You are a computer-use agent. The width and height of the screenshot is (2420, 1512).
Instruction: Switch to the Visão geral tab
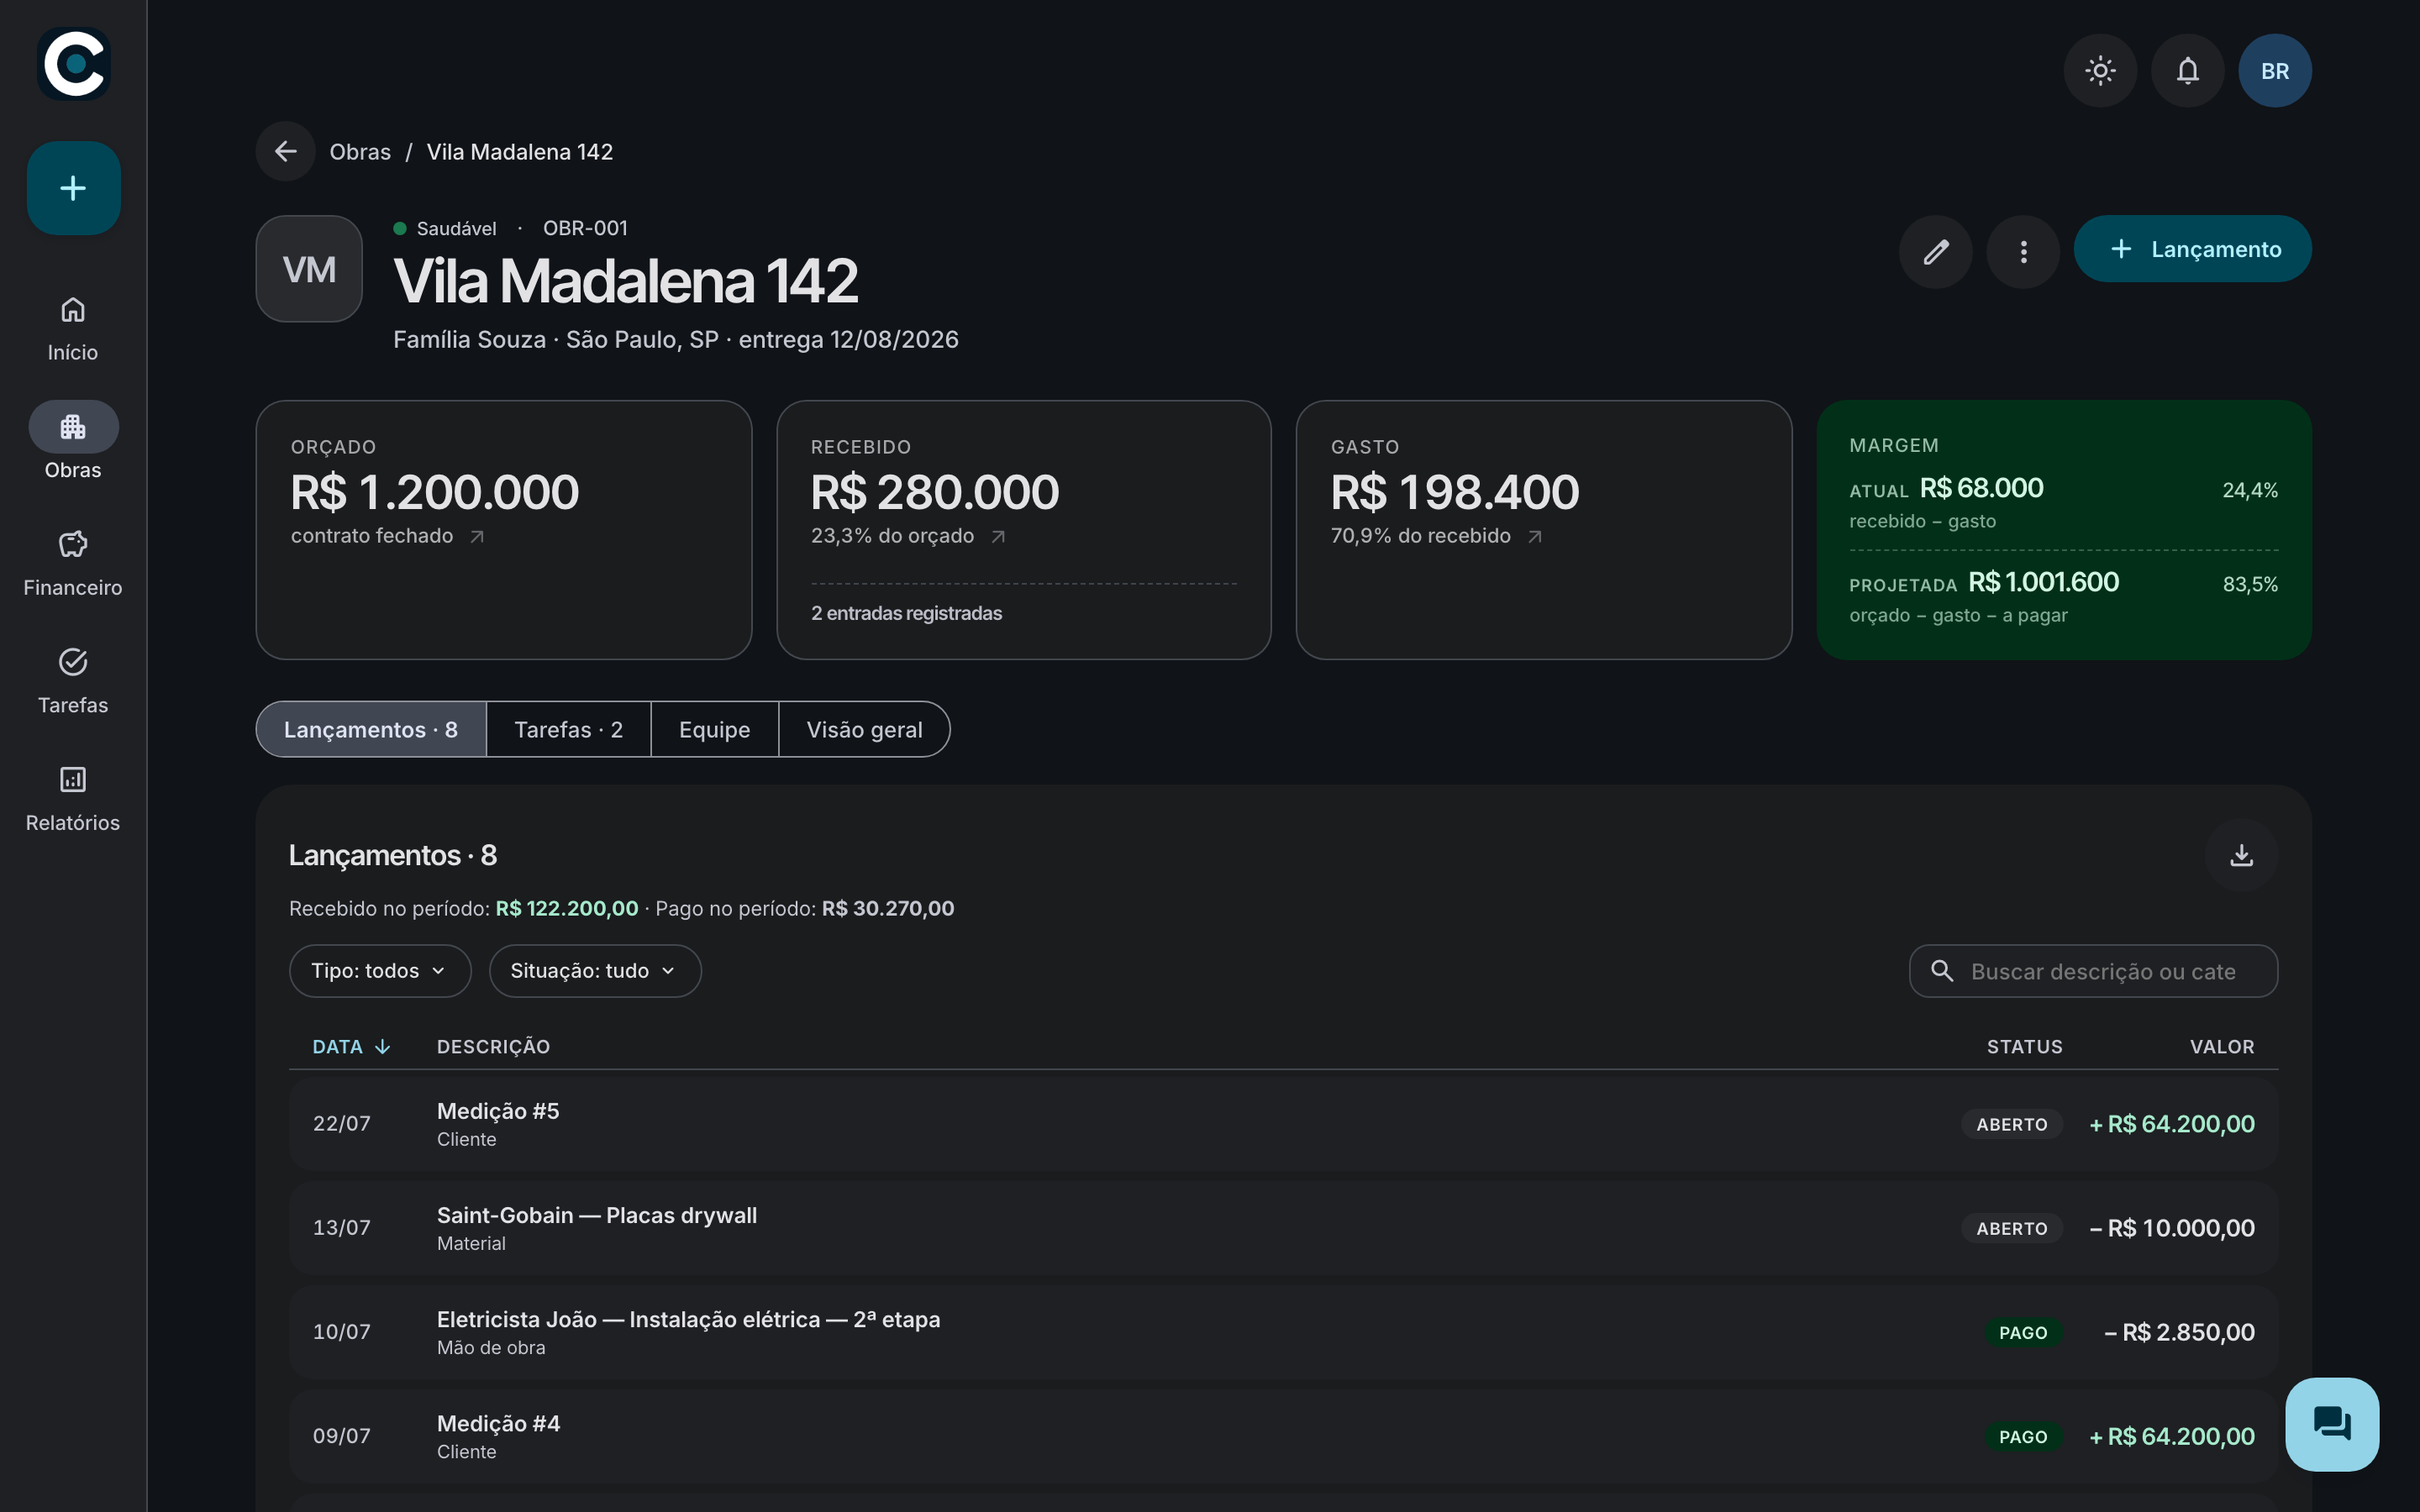tap(864, 729)
